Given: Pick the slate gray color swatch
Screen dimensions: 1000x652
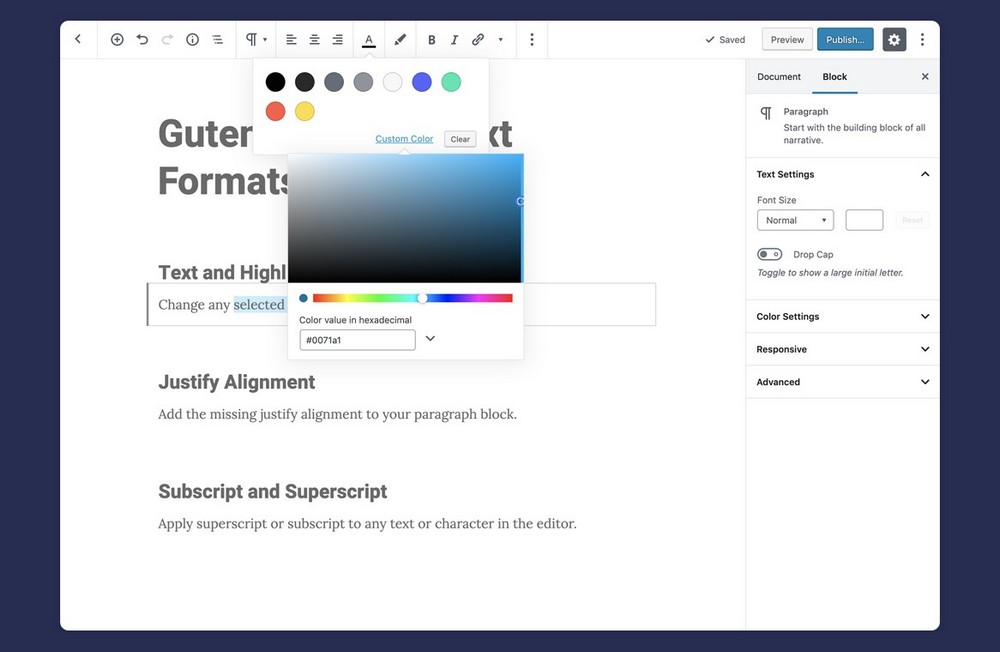Looking at the screenshot, I should [334, 82].
